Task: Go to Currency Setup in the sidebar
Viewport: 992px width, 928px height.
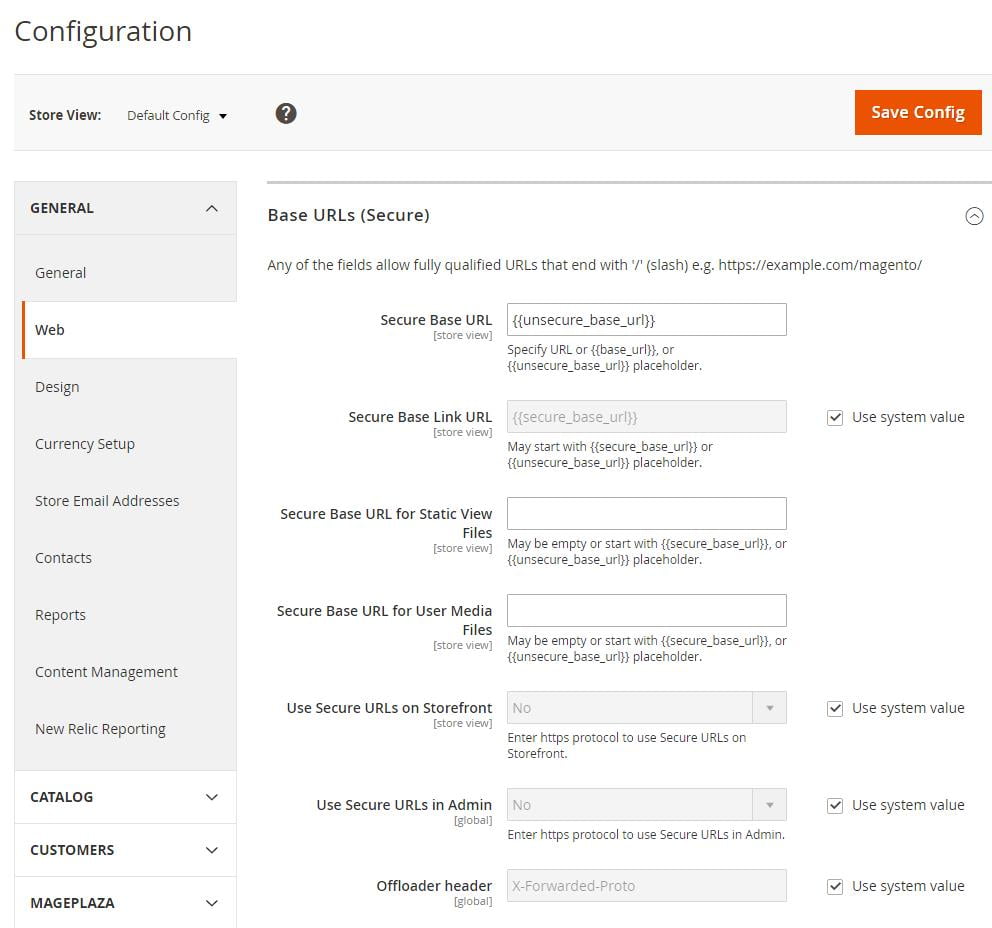Action: [x=85, y=444]
